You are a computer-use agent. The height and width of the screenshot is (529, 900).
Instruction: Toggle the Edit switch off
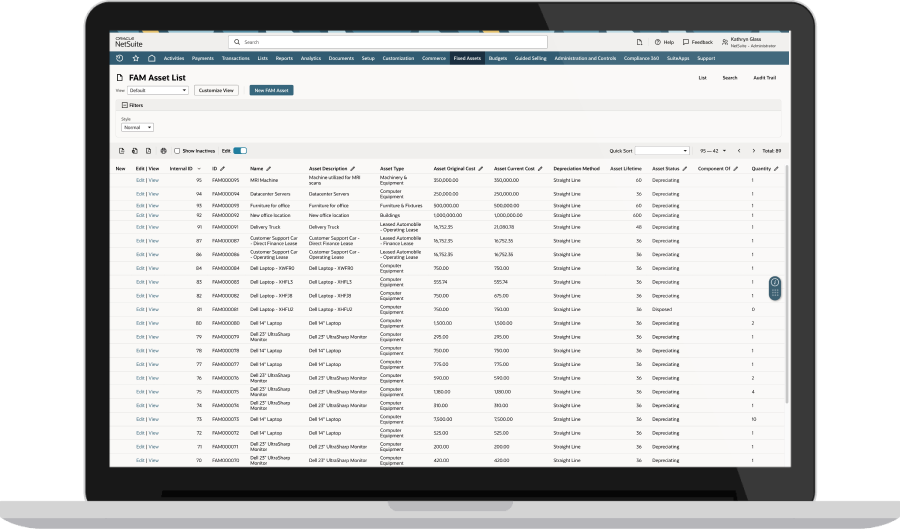click(x=240, y=150)
